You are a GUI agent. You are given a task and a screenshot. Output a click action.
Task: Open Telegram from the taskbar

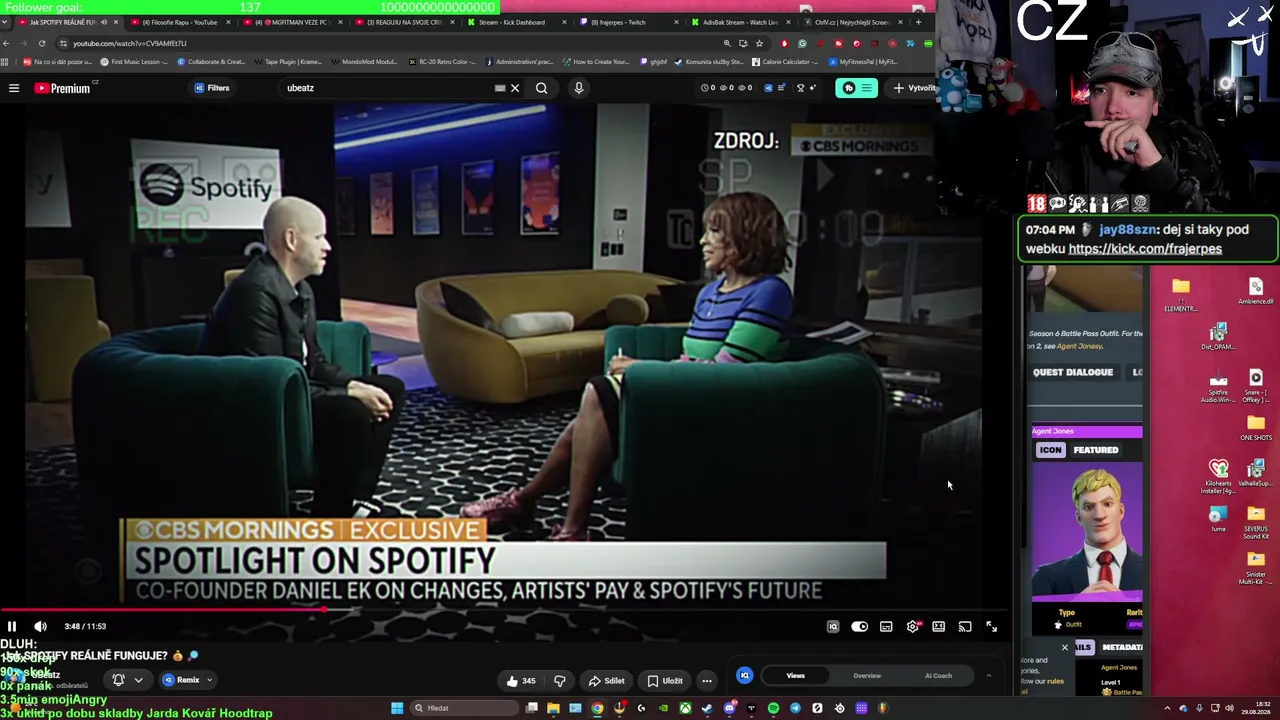pyautogui.click(x=795, y=709)
